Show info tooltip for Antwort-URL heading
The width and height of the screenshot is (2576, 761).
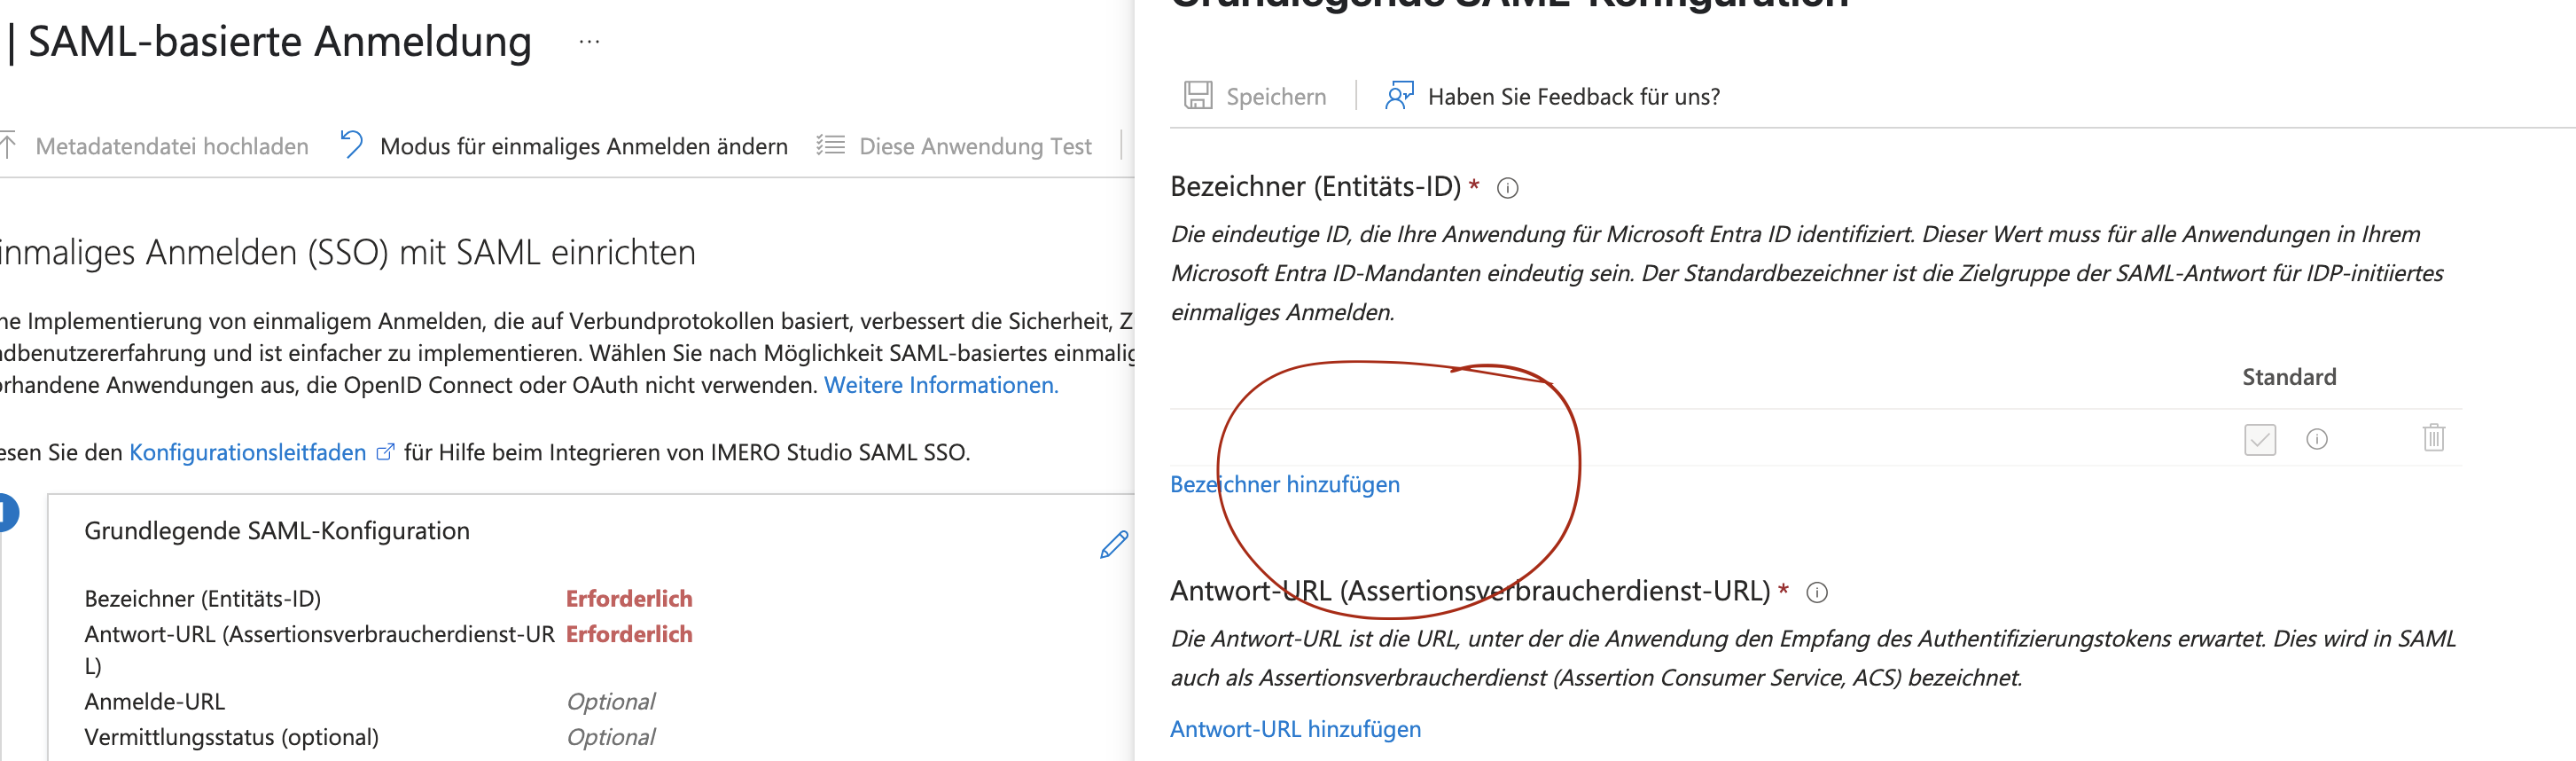[x=1816, y=592]
